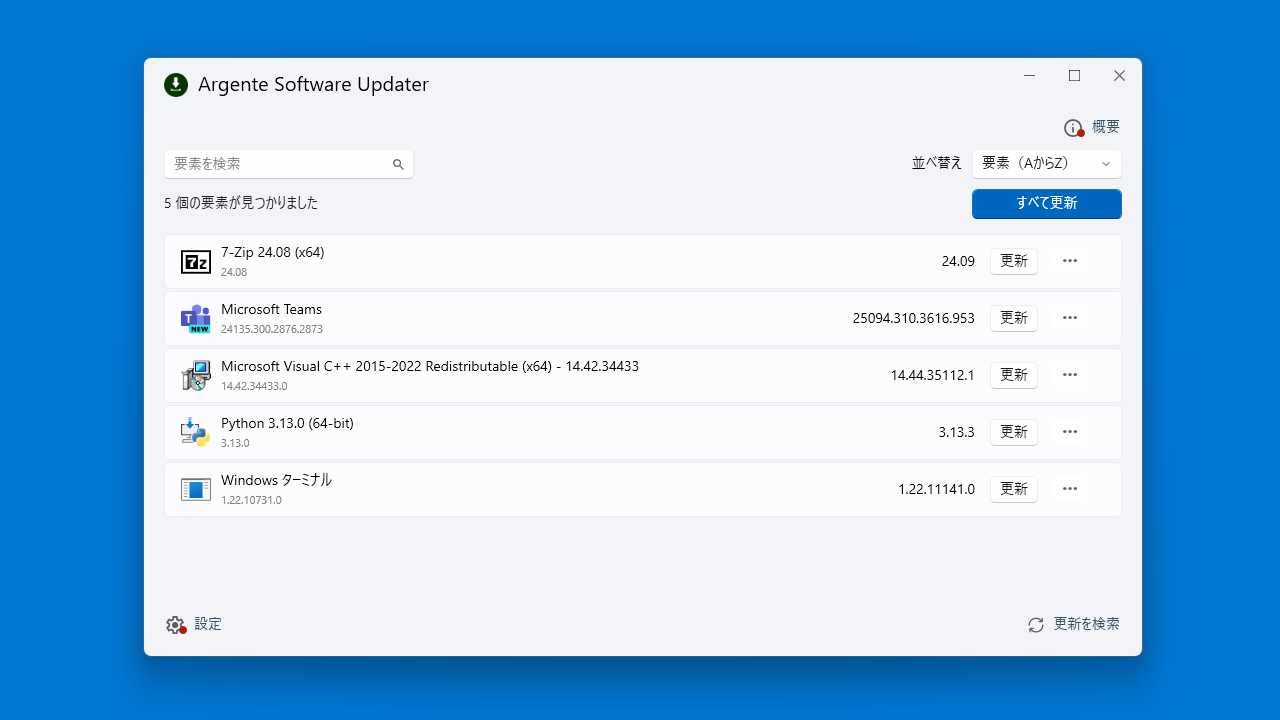The width and height of the screenshot is (1280, 720).
Task: Click the new version 1.22.11141.0 value
Action: (x=936, y=490)
